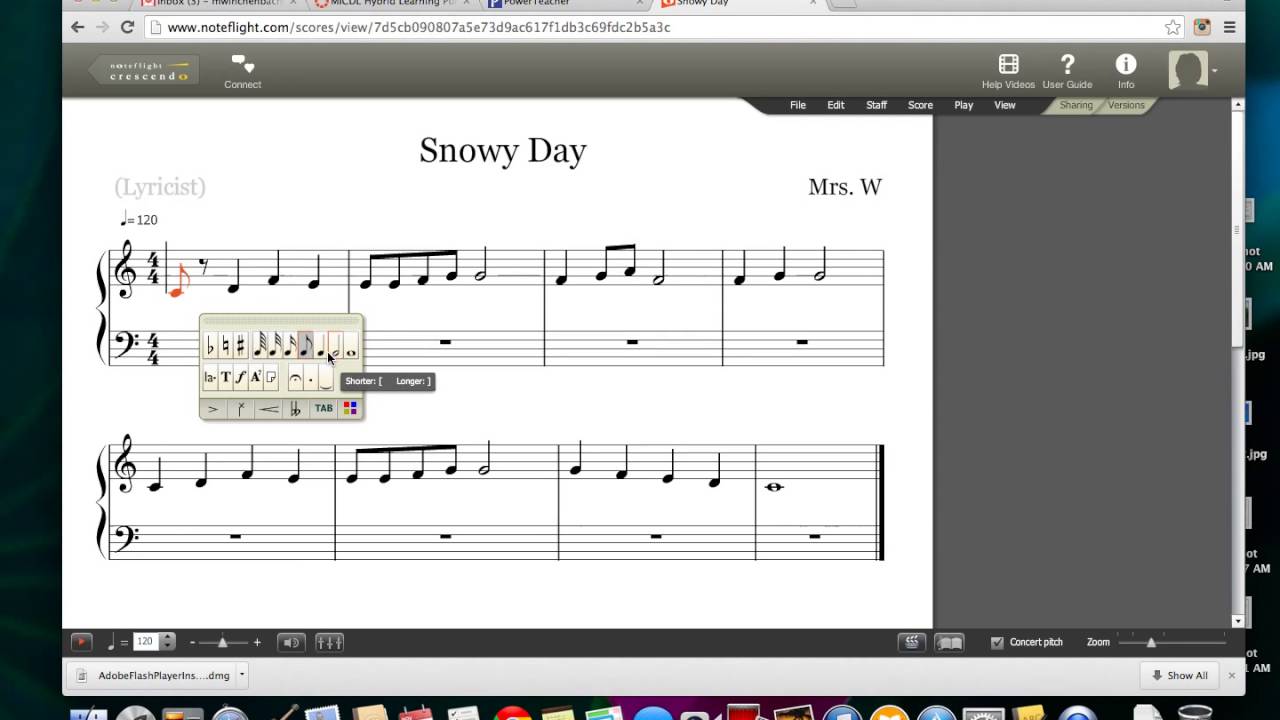Switch to the Sharing tab
Image resolution: width=1280 pixels, height=720 pixels.
pos(1076,105)
